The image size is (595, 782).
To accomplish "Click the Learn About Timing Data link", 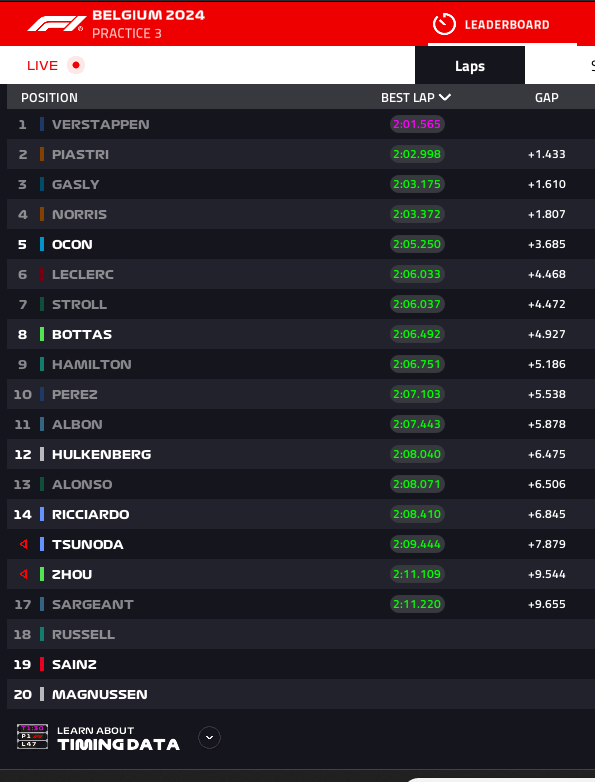I will coord(119,738).
